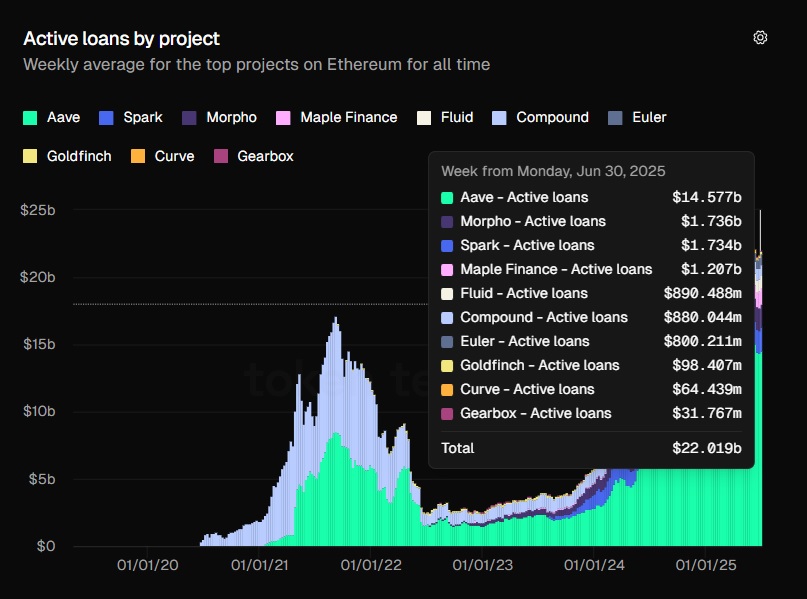807x599 pixels.
Task: Click the '01/01/21' x-axis date label
Action: click(x=259, y=565)
